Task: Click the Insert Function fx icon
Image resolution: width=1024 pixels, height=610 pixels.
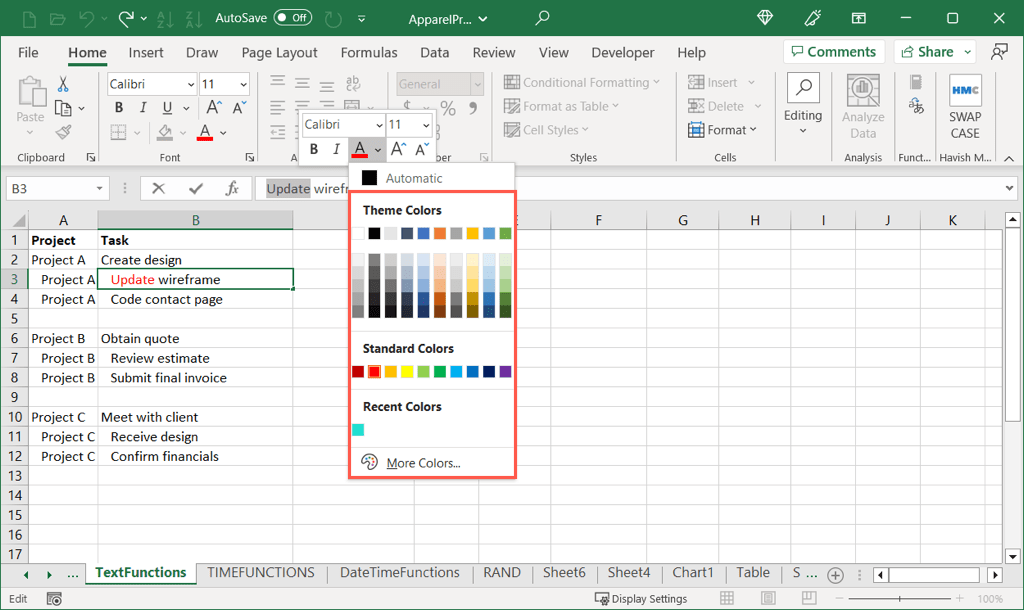Action: coord(232,189)
